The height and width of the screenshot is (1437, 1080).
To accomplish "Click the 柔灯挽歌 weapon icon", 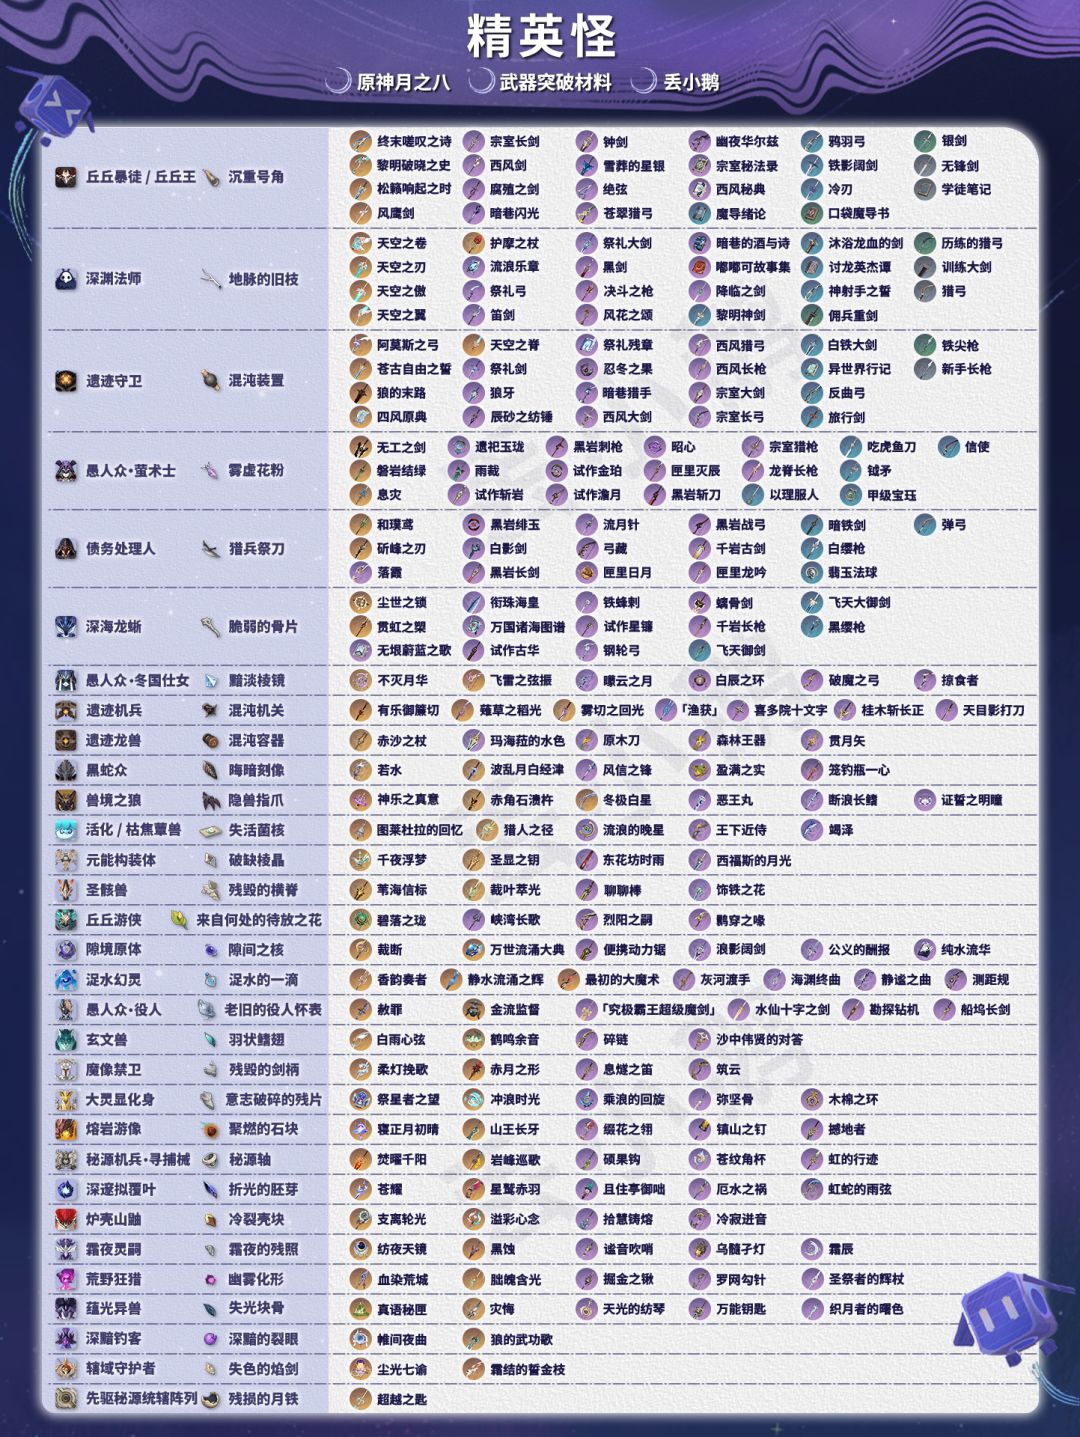I will [361, 1069].
